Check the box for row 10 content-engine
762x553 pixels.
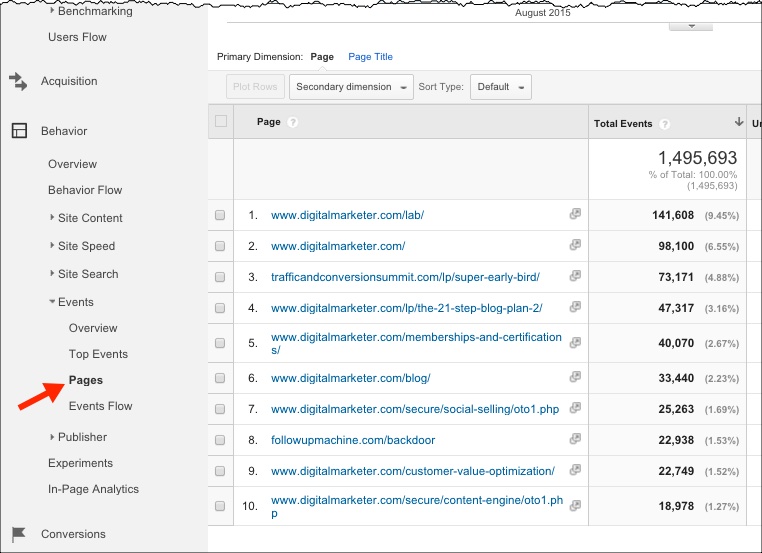220,506
